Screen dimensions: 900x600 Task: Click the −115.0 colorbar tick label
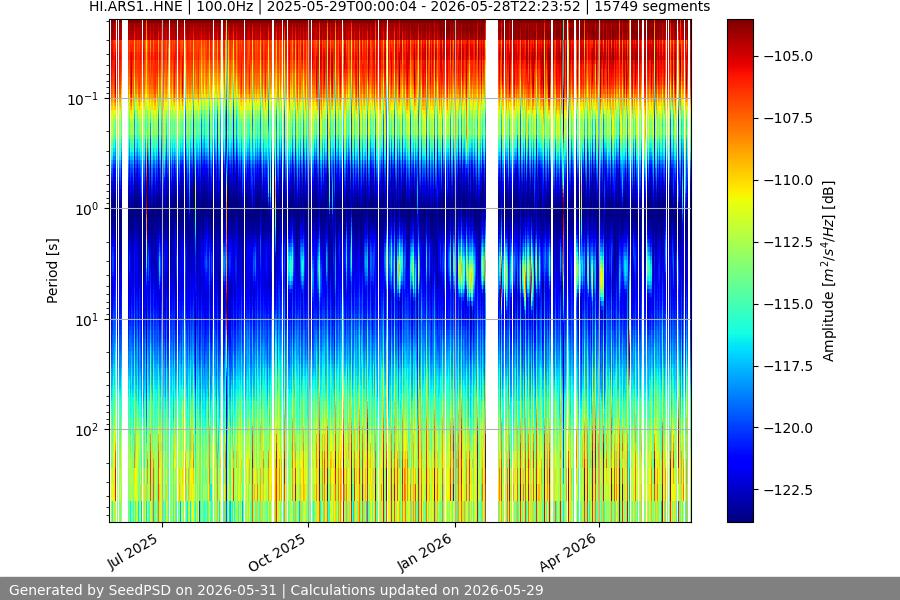pos(788,304)
